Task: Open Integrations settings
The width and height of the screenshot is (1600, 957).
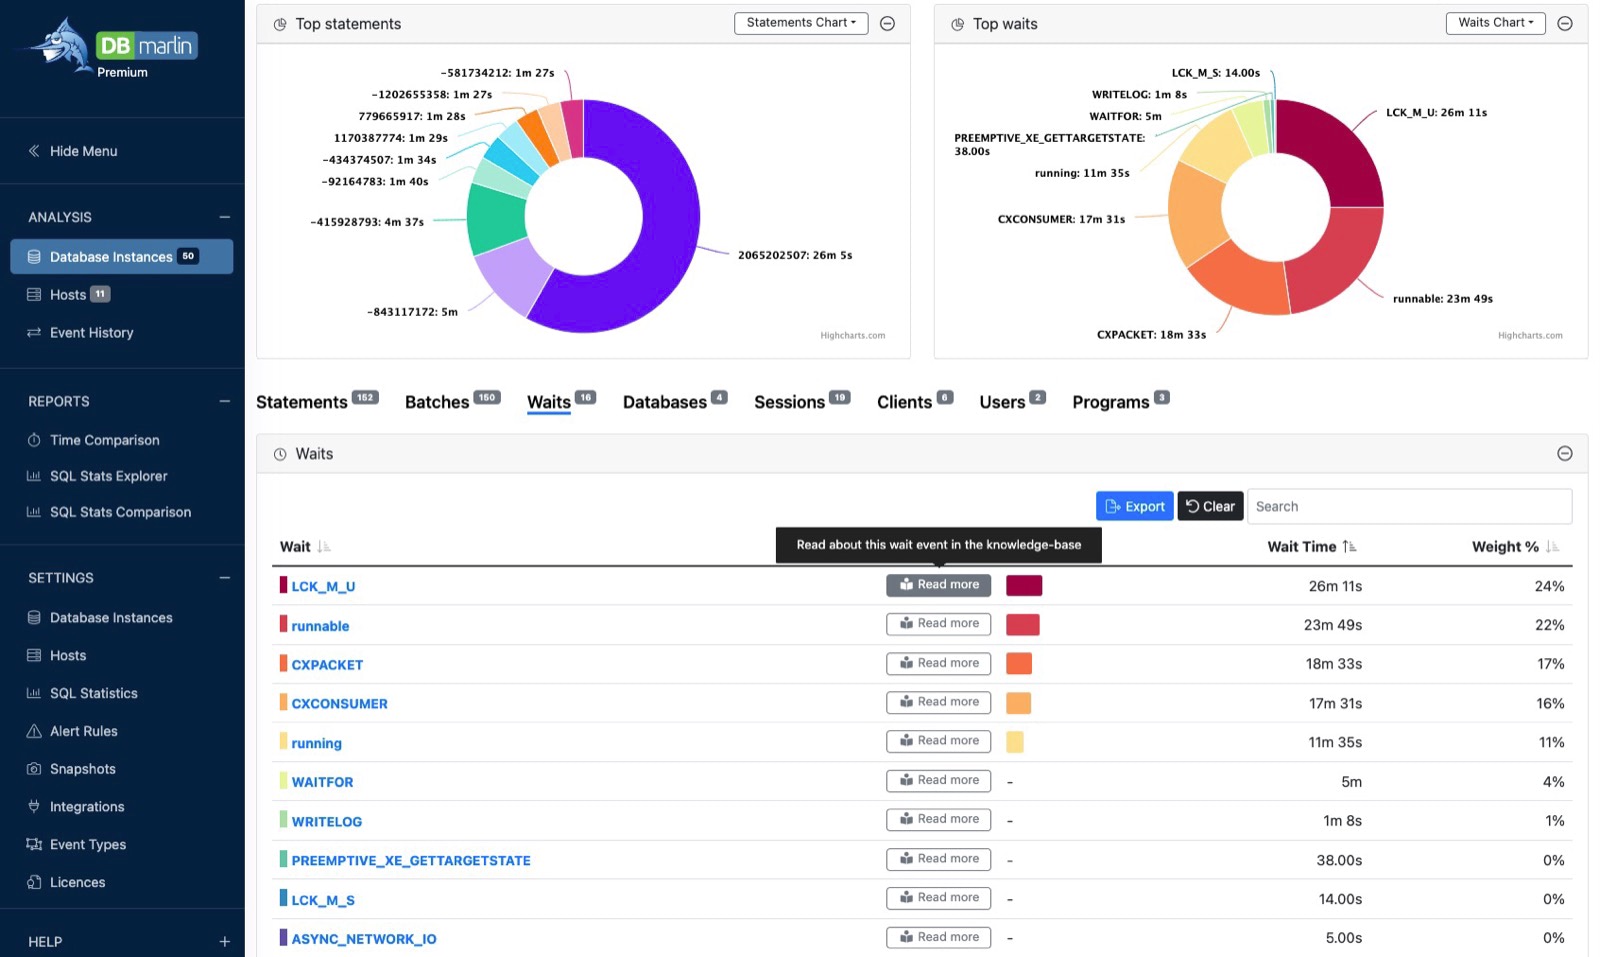Action: tap(76, 807)
